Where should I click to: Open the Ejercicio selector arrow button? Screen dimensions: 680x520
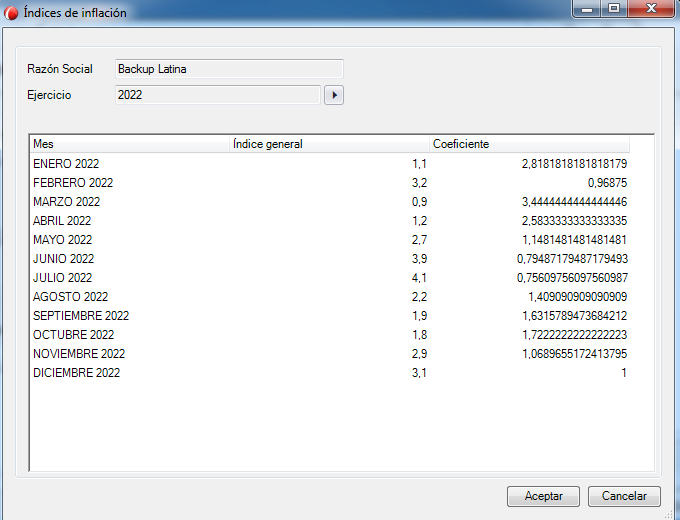click(x=334, y=95)
